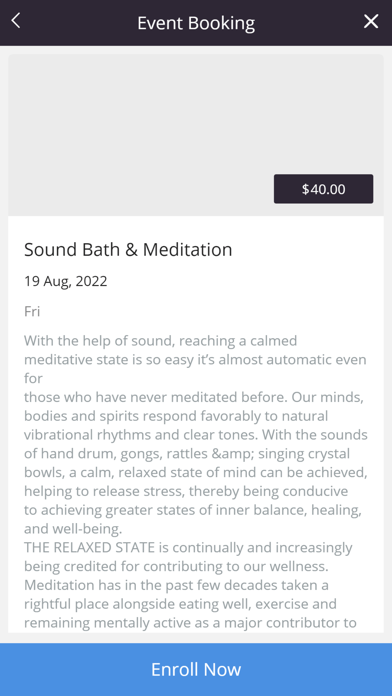
Task: Select the $40.00 price badge
Action: [323, 189]
